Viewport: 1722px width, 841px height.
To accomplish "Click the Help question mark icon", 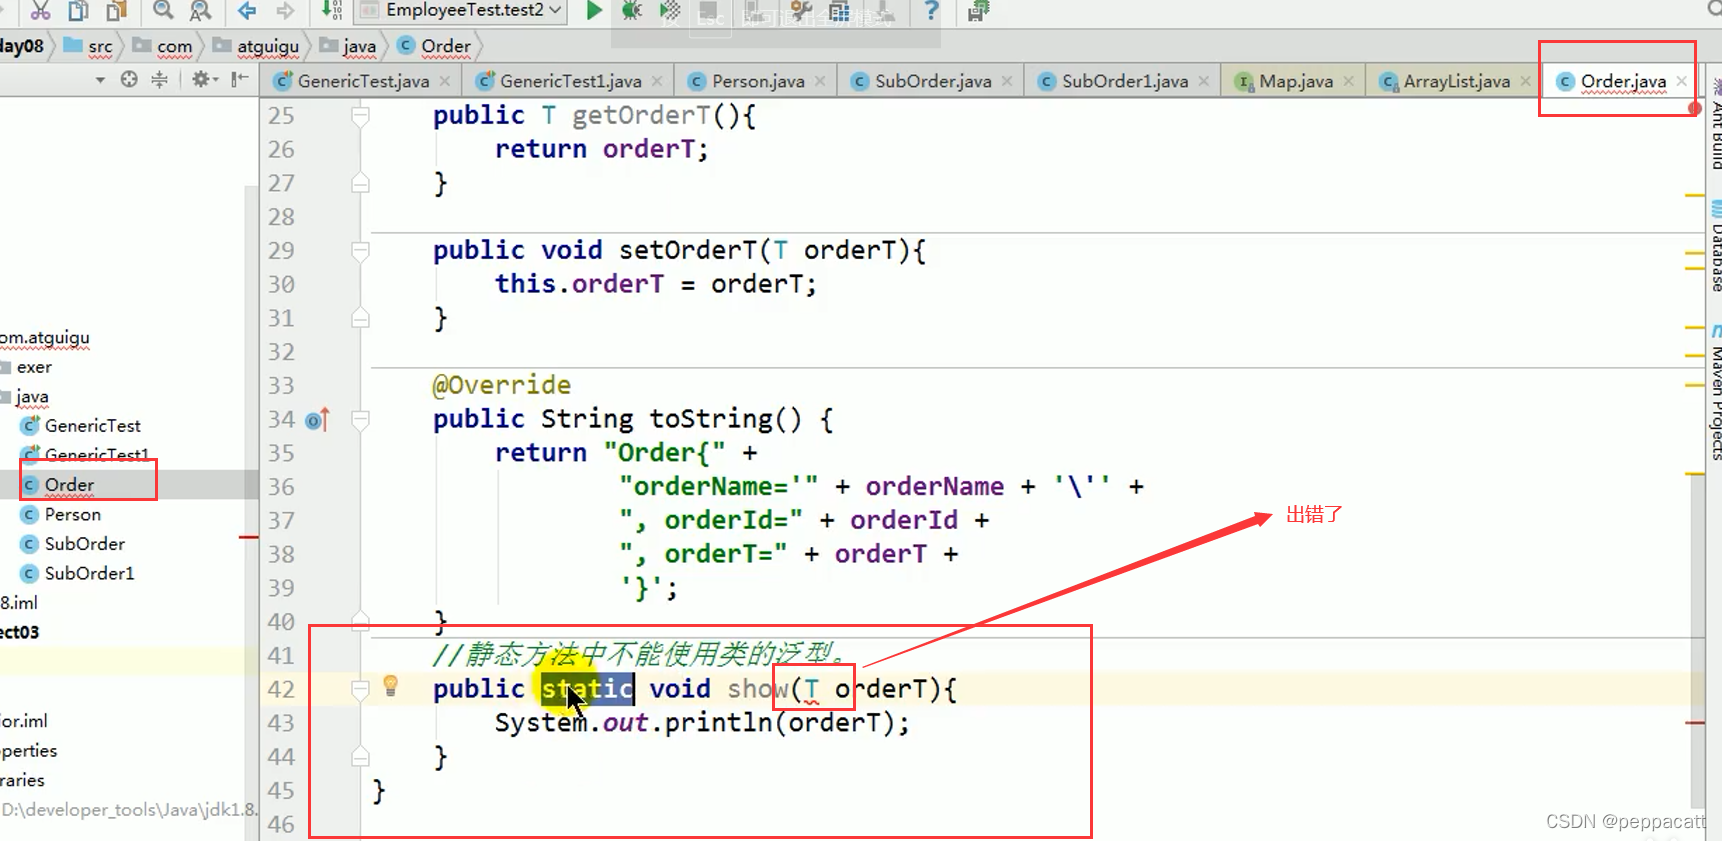I will [931, 10].
